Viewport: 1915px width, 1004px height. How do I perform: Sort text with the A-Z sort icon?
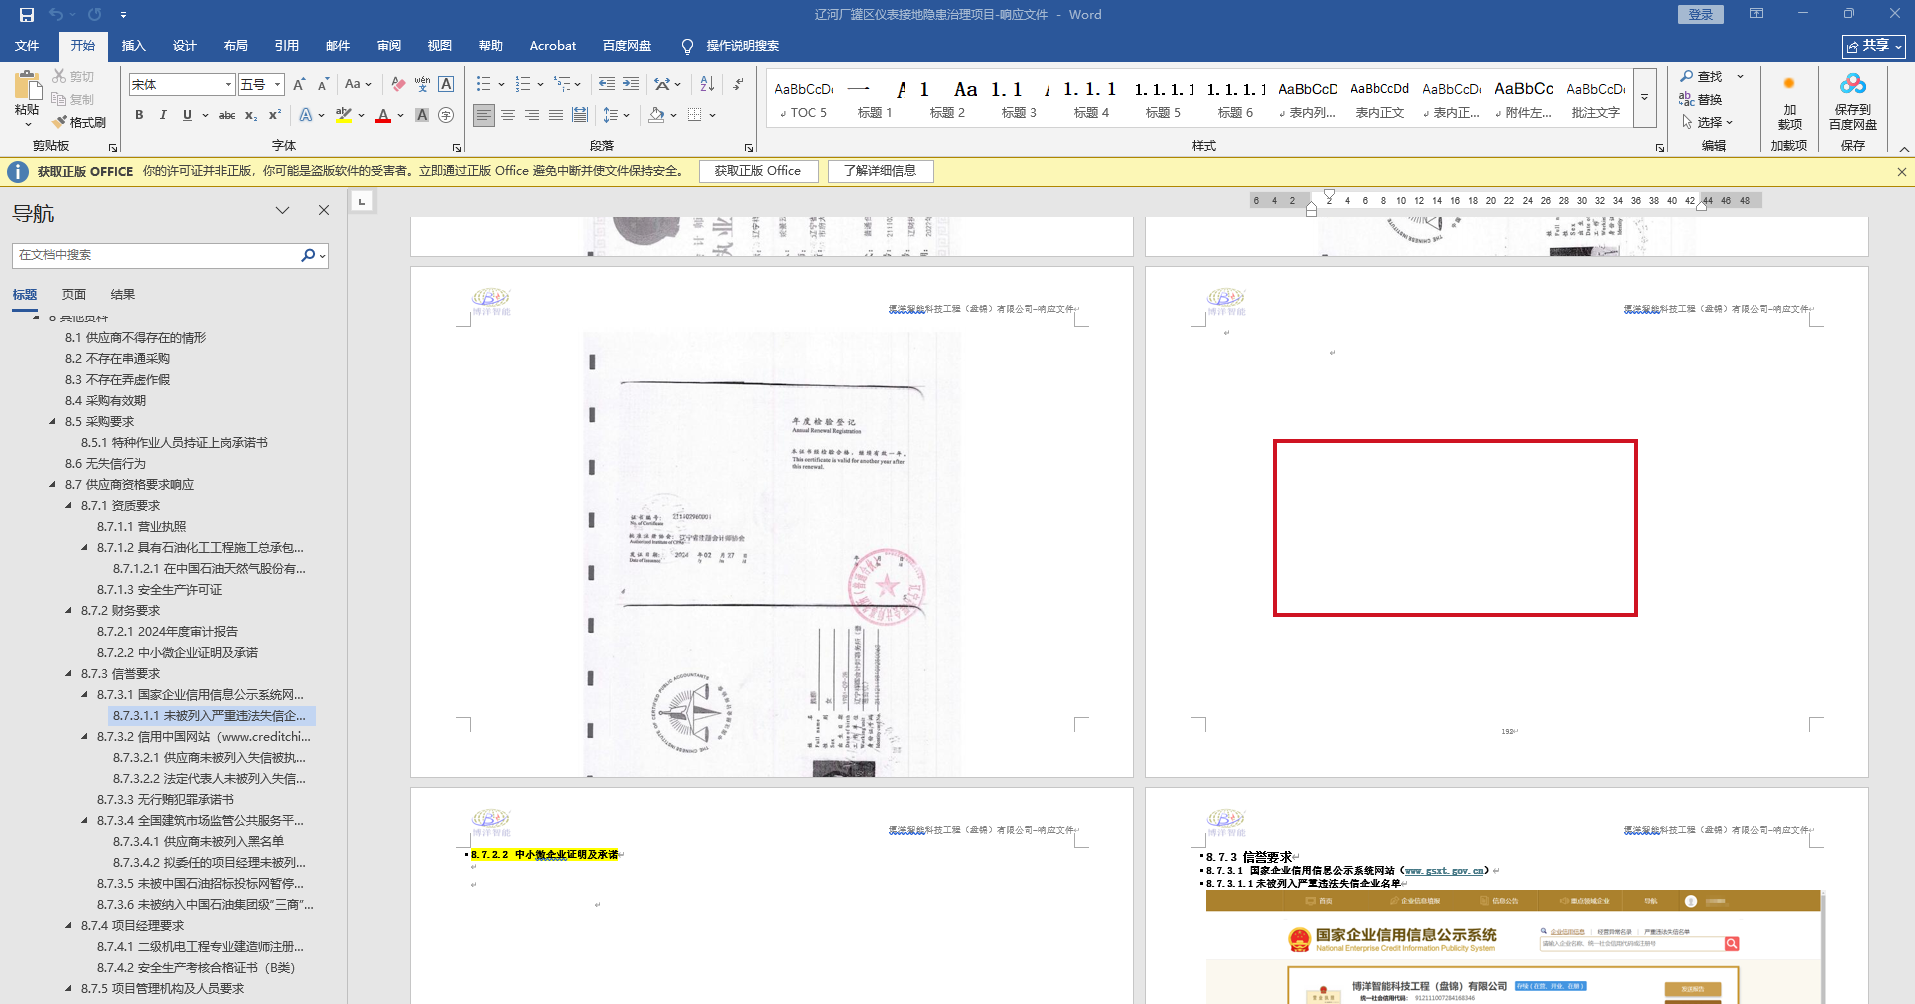707,85
